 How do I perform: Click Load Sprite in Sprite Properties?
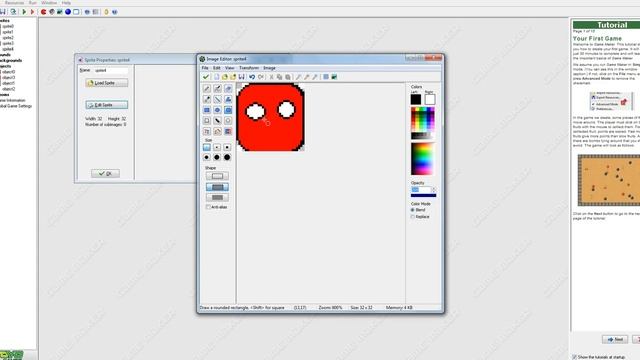coord(107,83)
